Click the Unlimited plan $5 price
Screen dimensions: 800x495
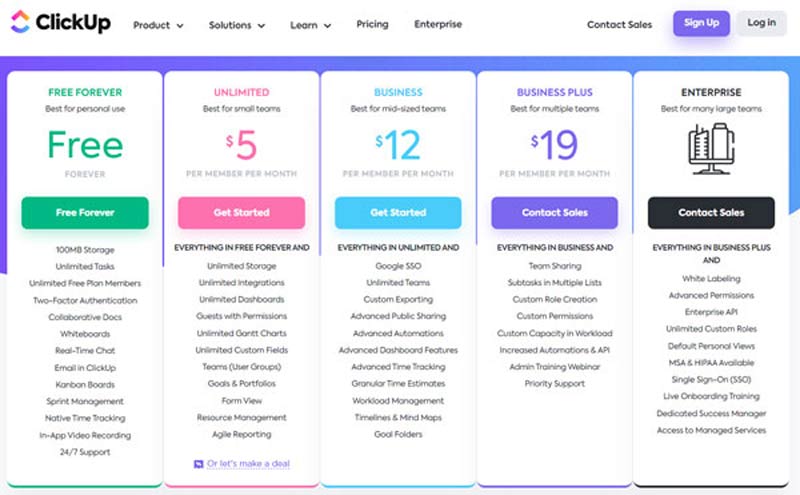pyautogui.click(x=241, y=145)
